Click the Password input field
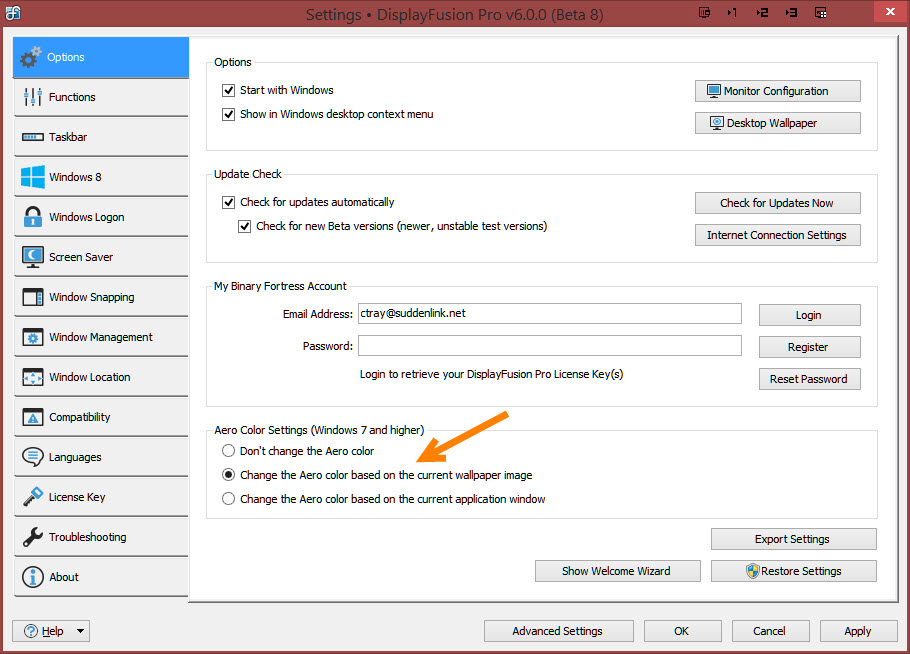This screenshot has height=654, width=910. tap(549, 346)
